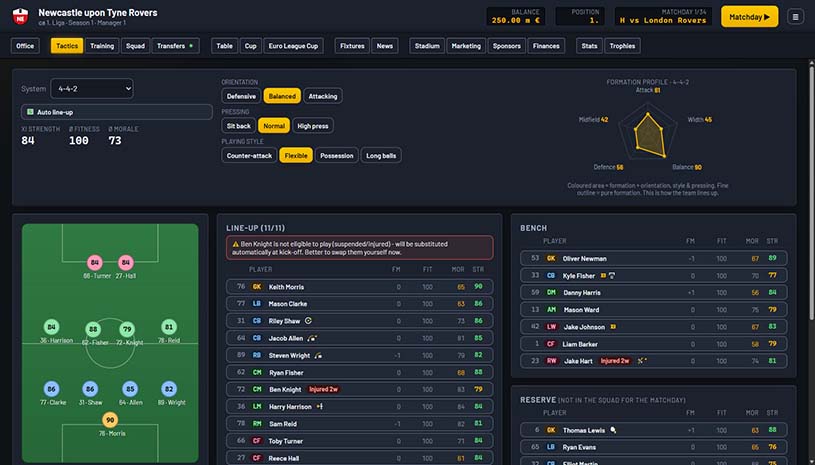Click Steven Wright's trait icon
This screenshot has height=465, width=815.
pyautogui.click(x=318, y=355)
